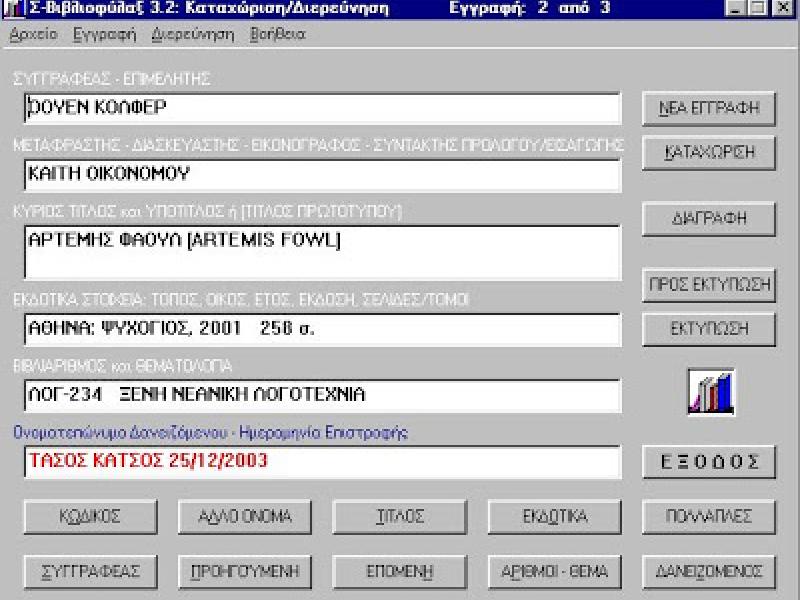Click the ΔΙΑΓΡΑΦΗ button
The image size is (800, 600).
[x=709, y=218]
